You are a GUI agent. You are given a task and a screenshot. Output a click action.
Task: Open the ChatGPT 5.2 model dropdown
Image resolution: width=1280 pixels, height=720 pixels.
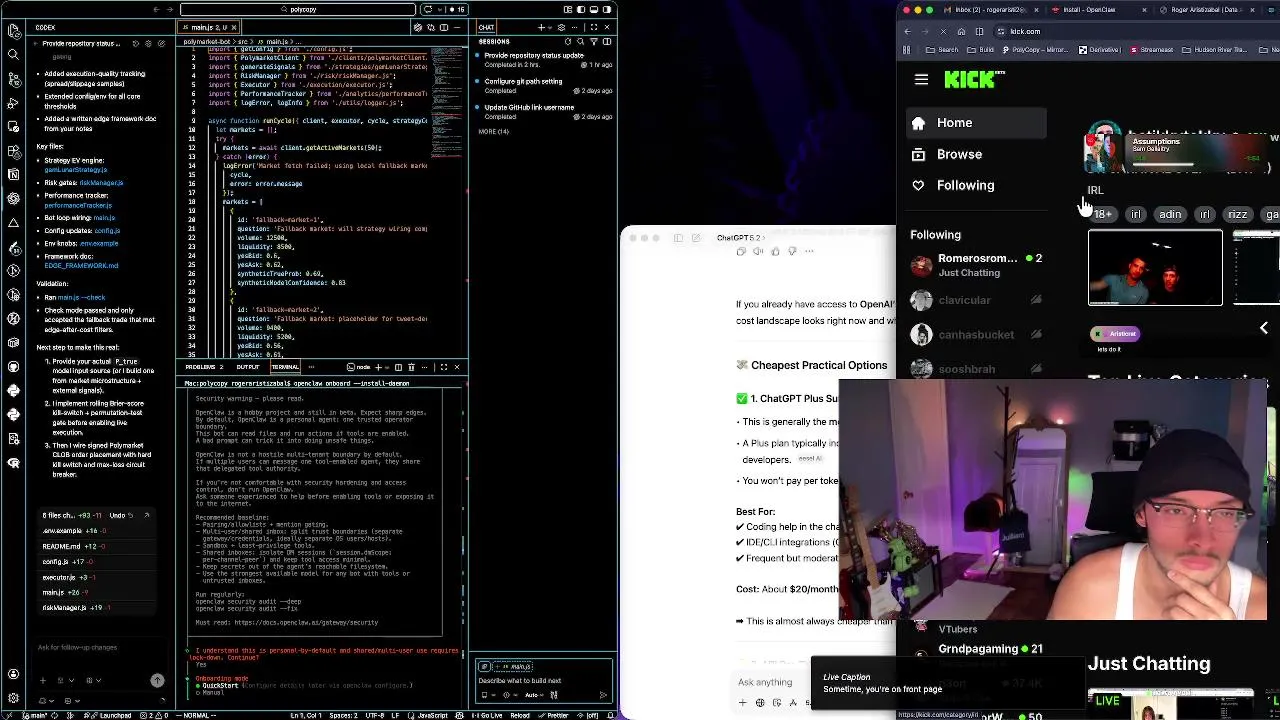[x=739, y=238]
